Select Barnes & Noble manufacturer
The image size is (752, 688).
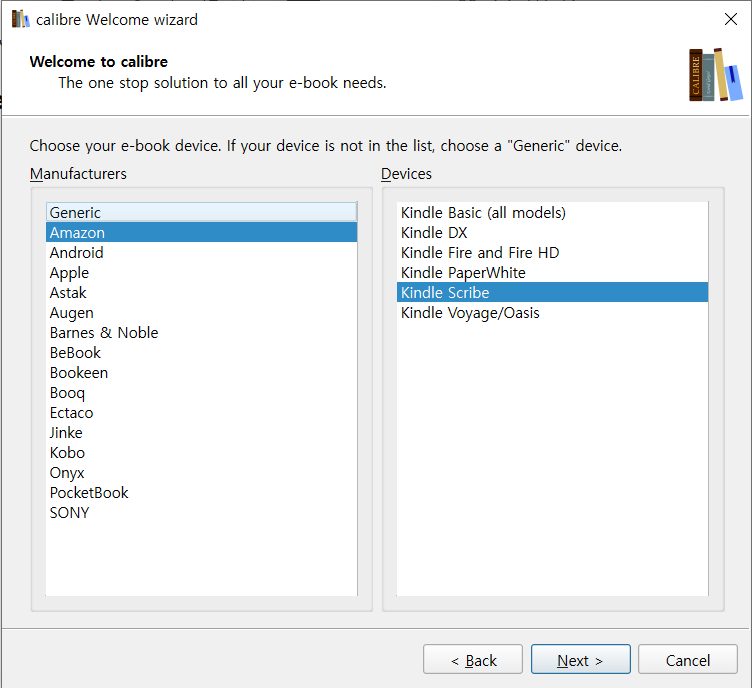tap(201, 332)
